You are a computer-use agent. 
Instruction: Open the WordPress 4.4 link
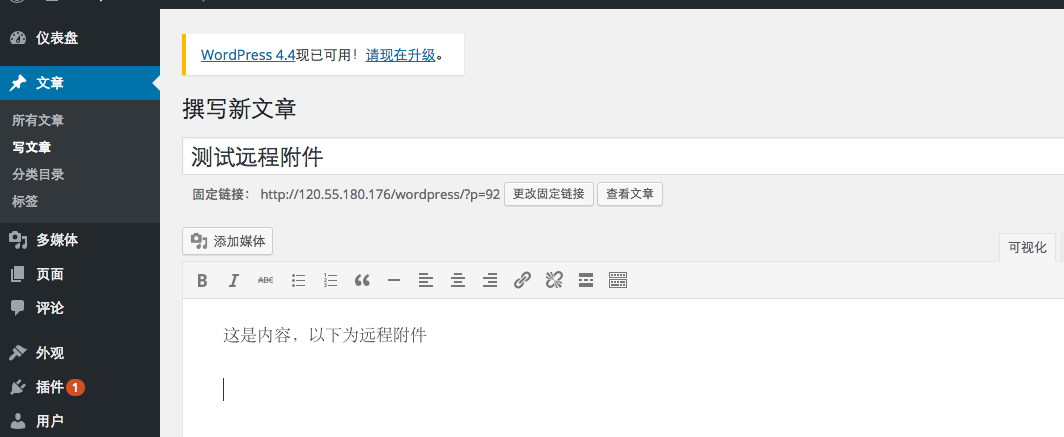[x=248, y=55]
